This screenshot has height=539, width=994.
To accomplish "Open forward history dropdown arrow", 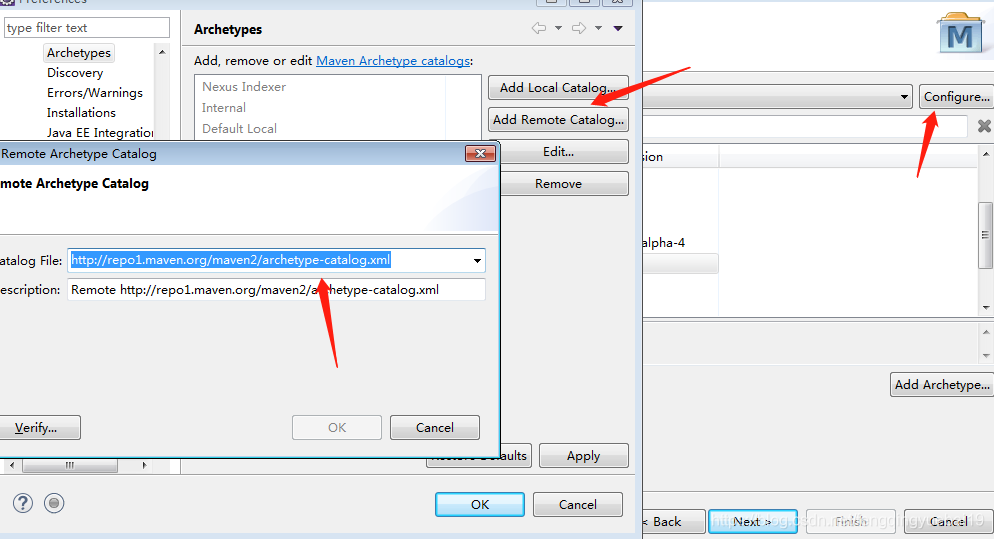I will (x=598, y=28).
